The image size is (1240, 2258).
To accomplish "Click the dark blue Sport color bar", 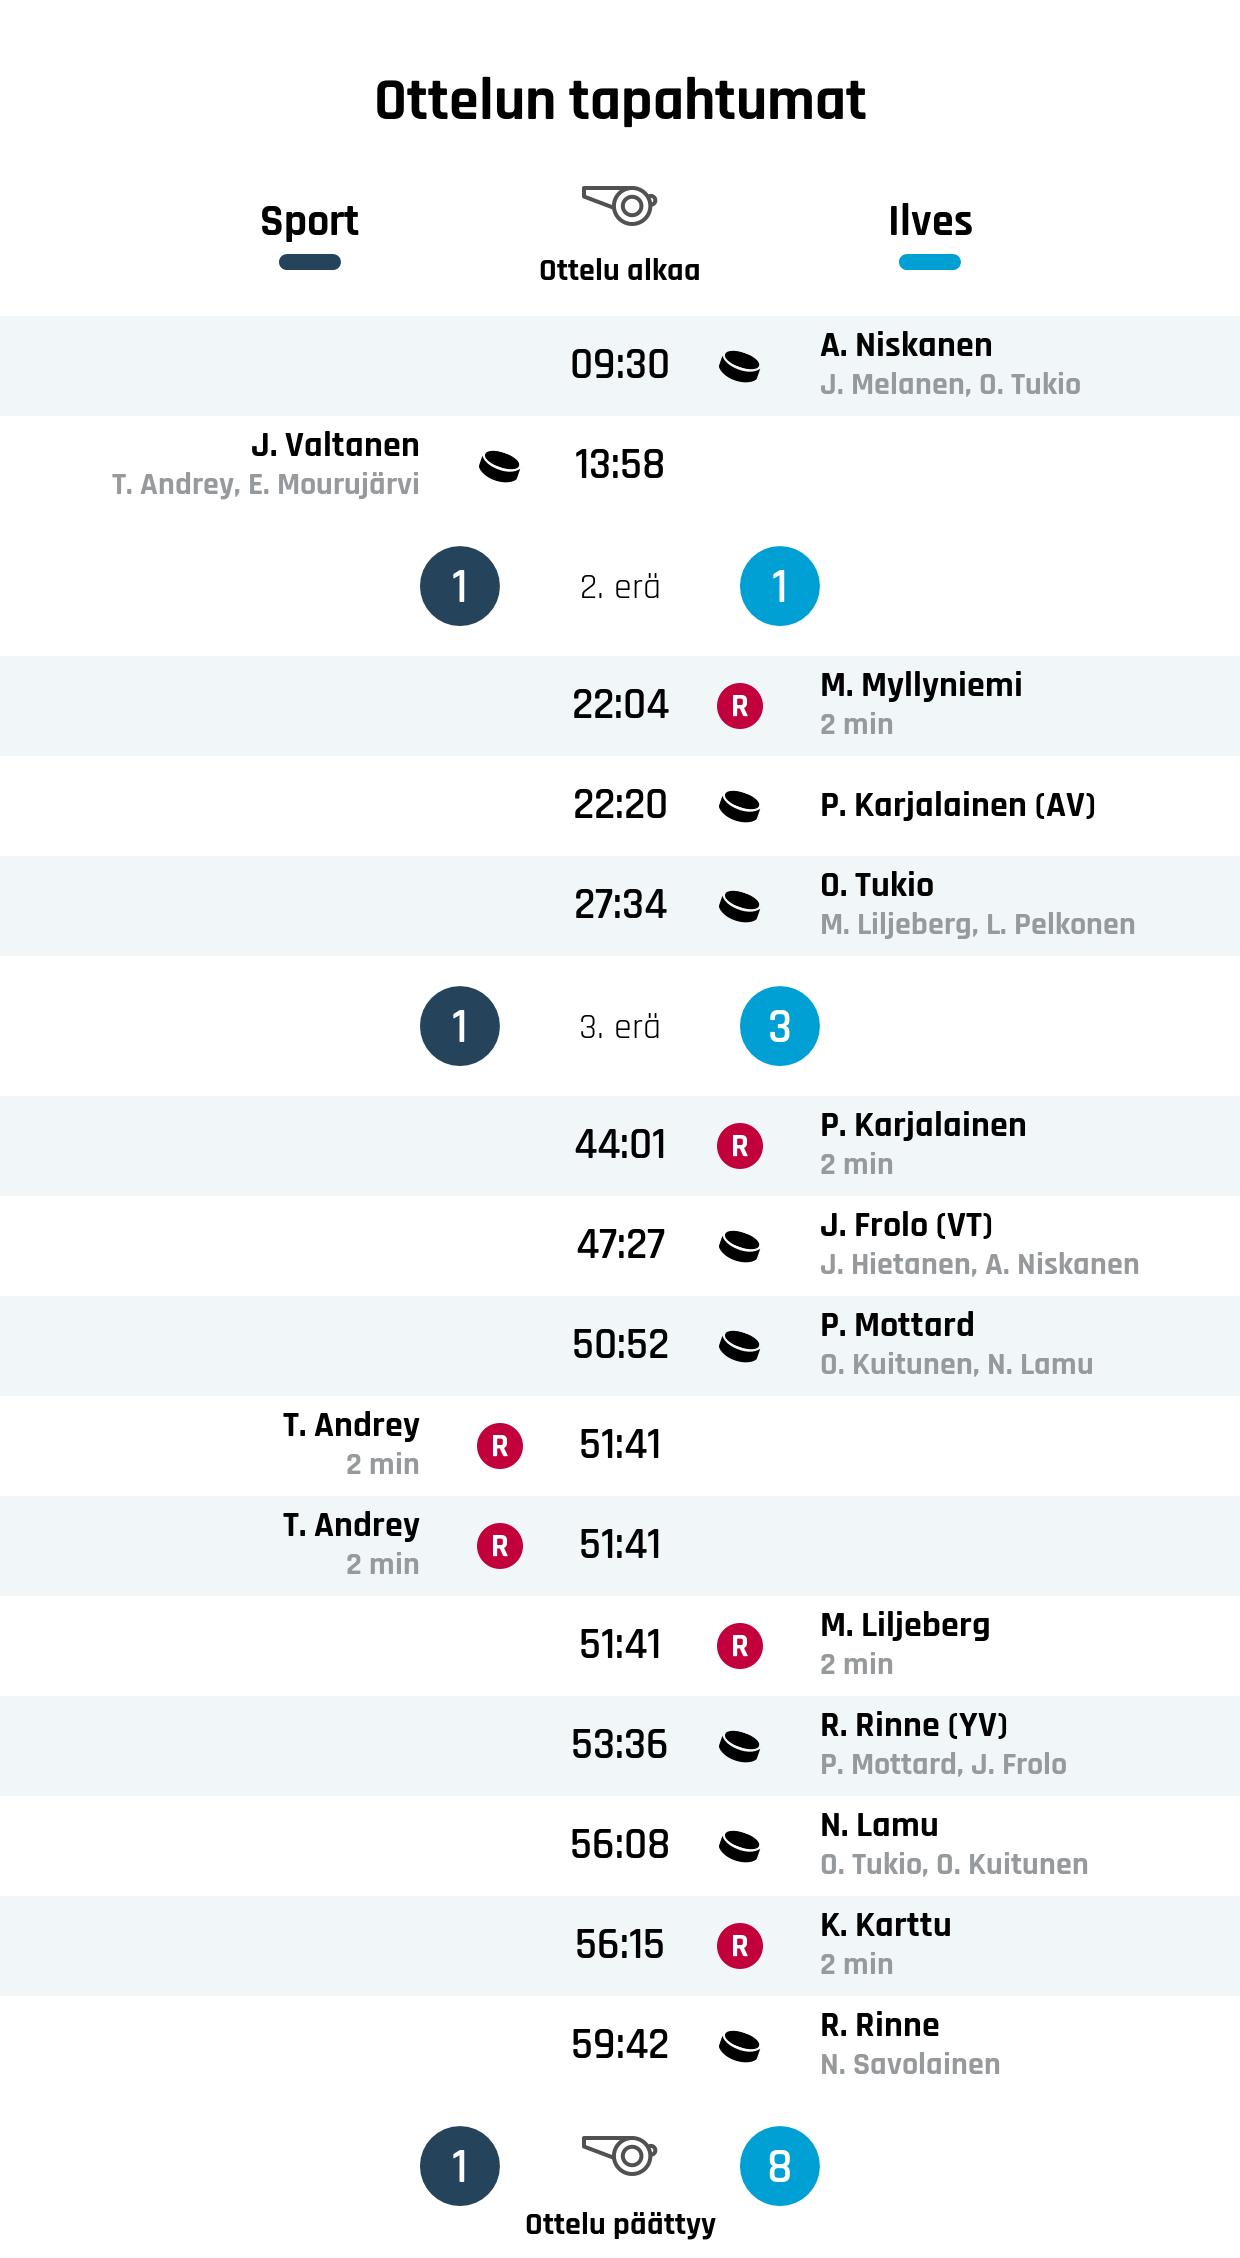I will 309,262.
